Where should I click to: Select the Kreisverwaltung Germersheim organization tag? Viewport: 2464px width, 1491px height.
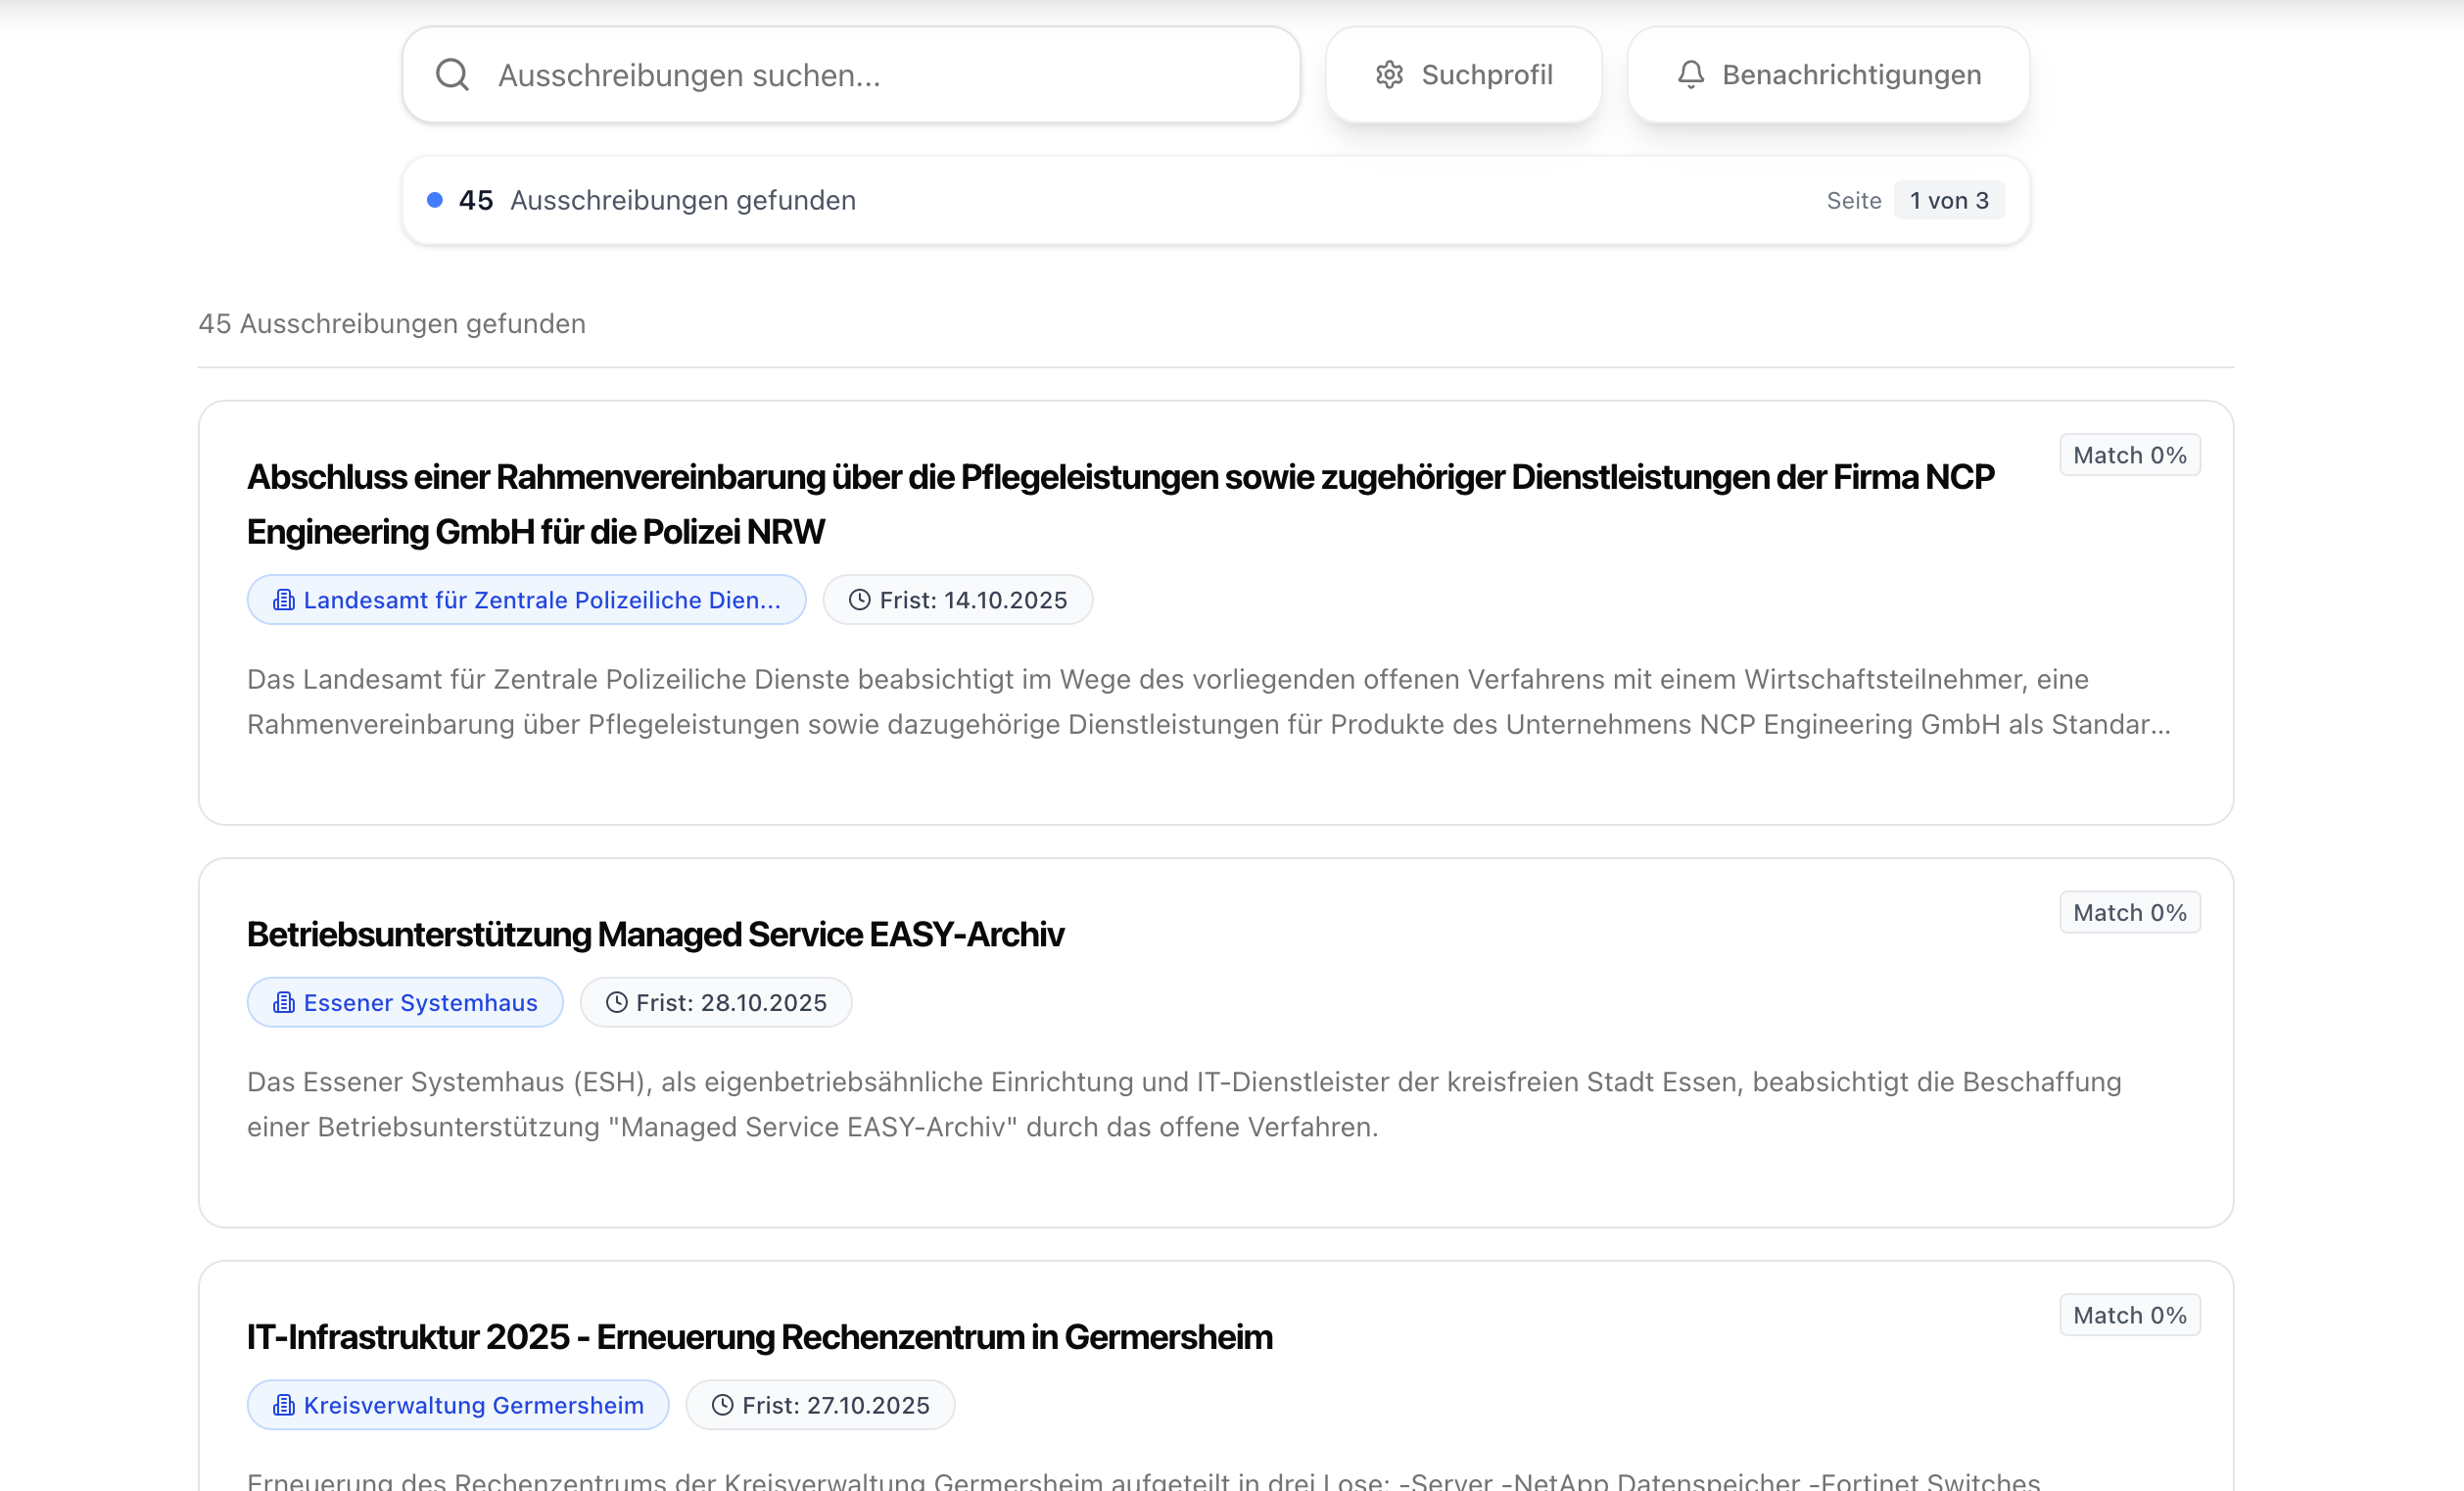(x=473, y=1405)
